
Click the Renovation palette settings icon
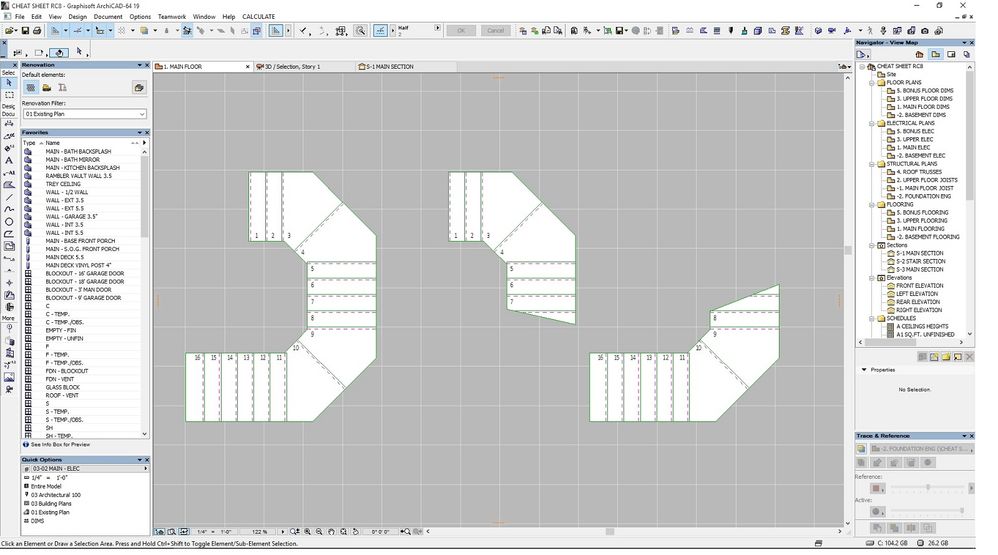(x=139, y=88)
